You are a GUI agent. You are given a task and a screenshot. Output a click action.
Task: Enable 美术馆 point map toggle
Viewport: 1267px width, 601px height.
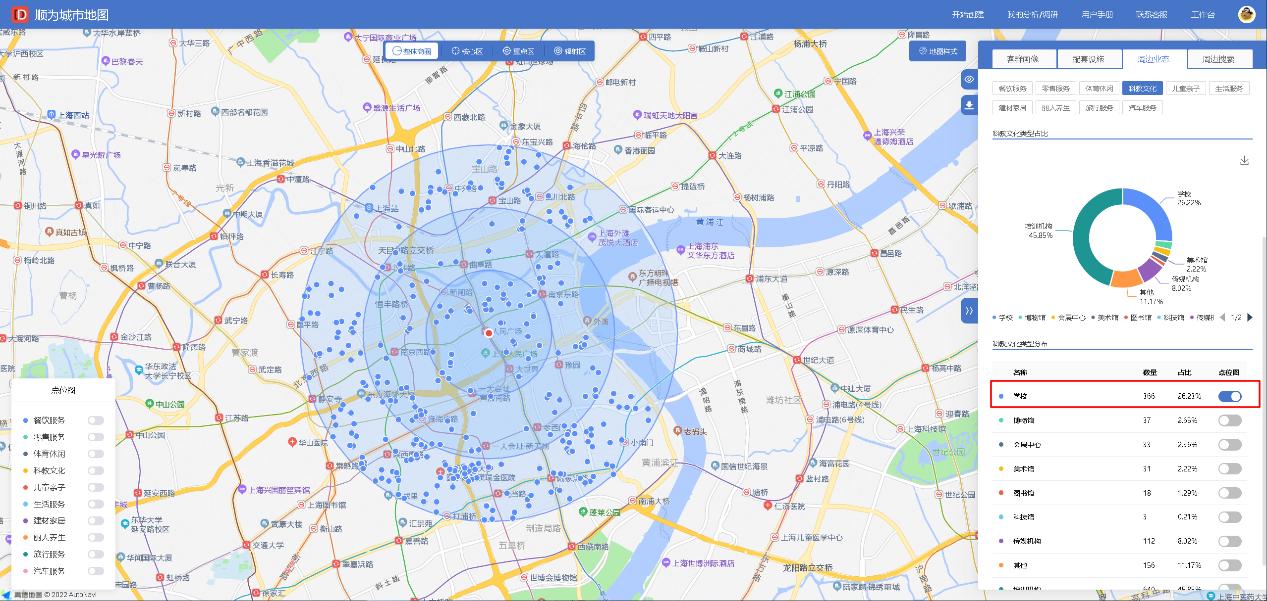tap(1230, 469)
